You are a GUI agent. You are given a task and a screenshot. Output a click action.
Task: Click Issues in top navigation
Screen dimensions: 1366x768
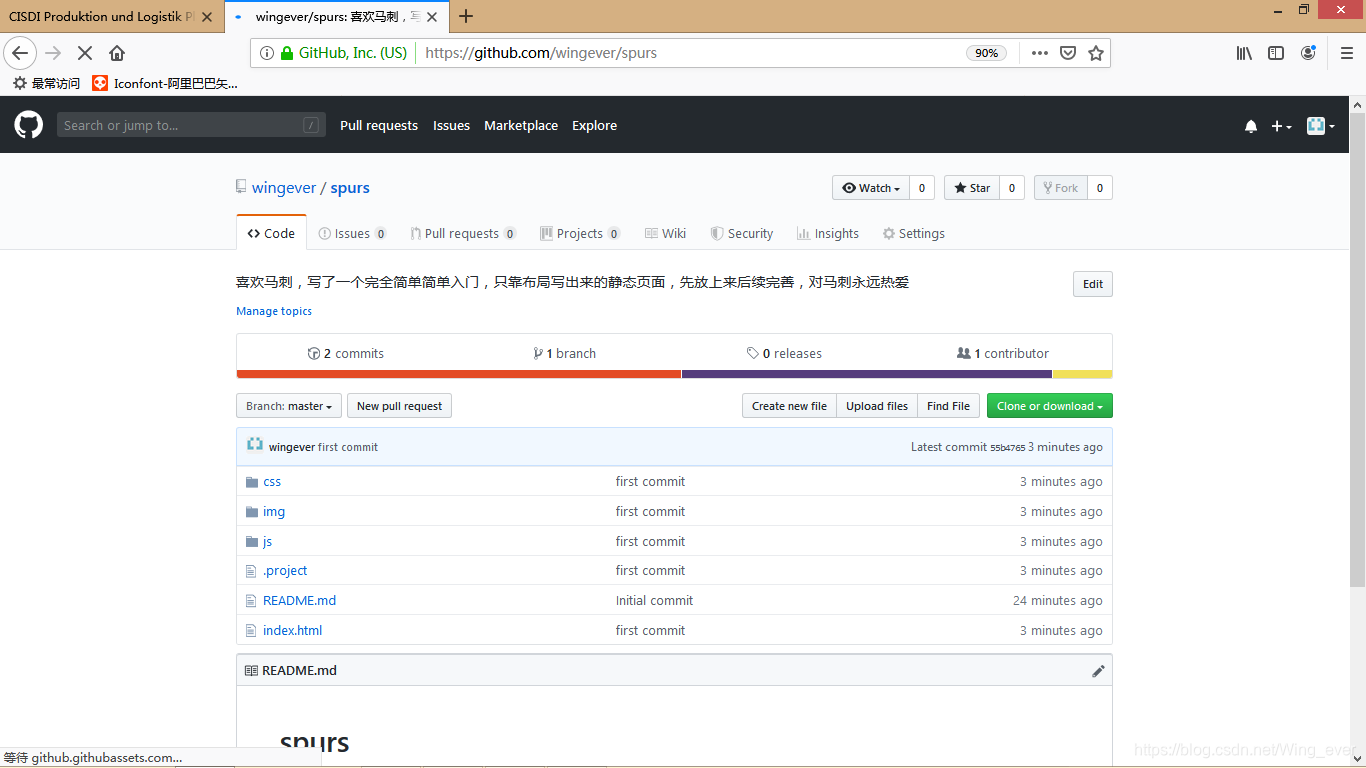coord(451,125)
